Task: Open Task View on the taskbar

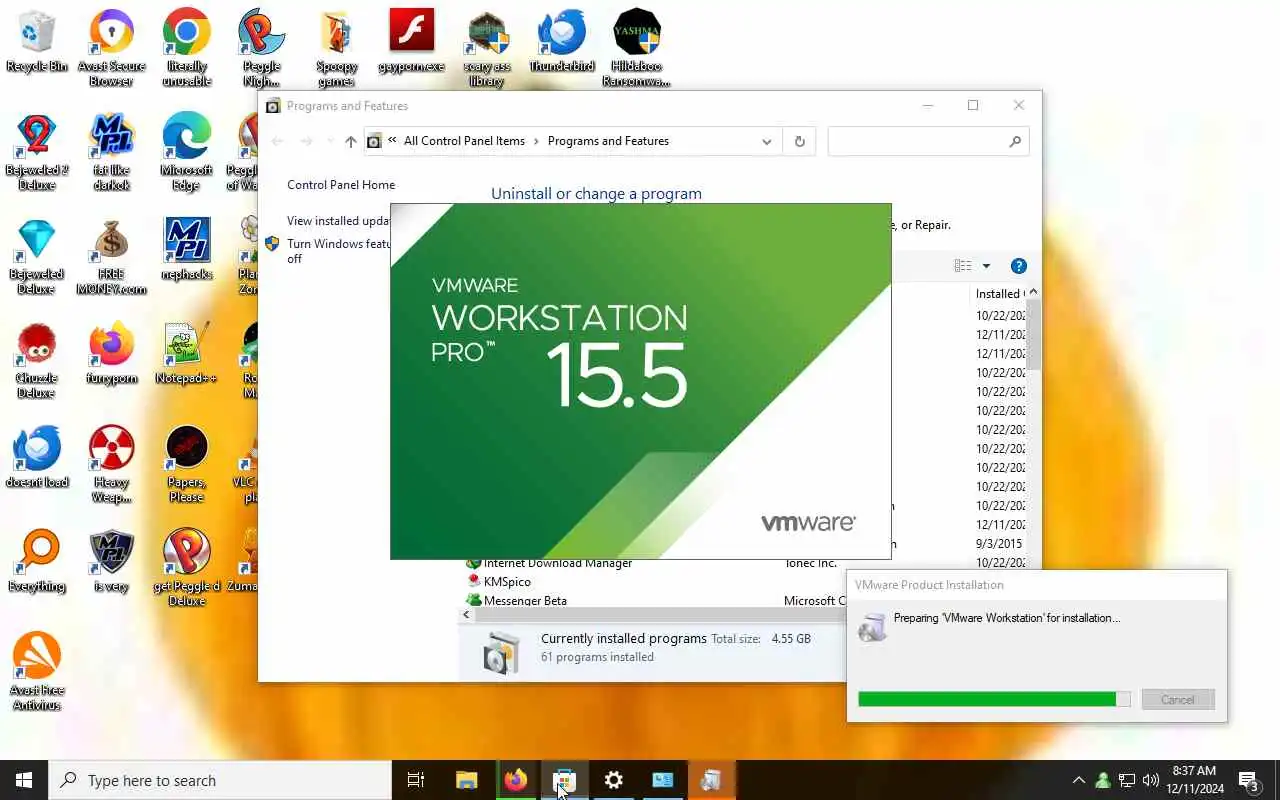Action: click(416, 780)
